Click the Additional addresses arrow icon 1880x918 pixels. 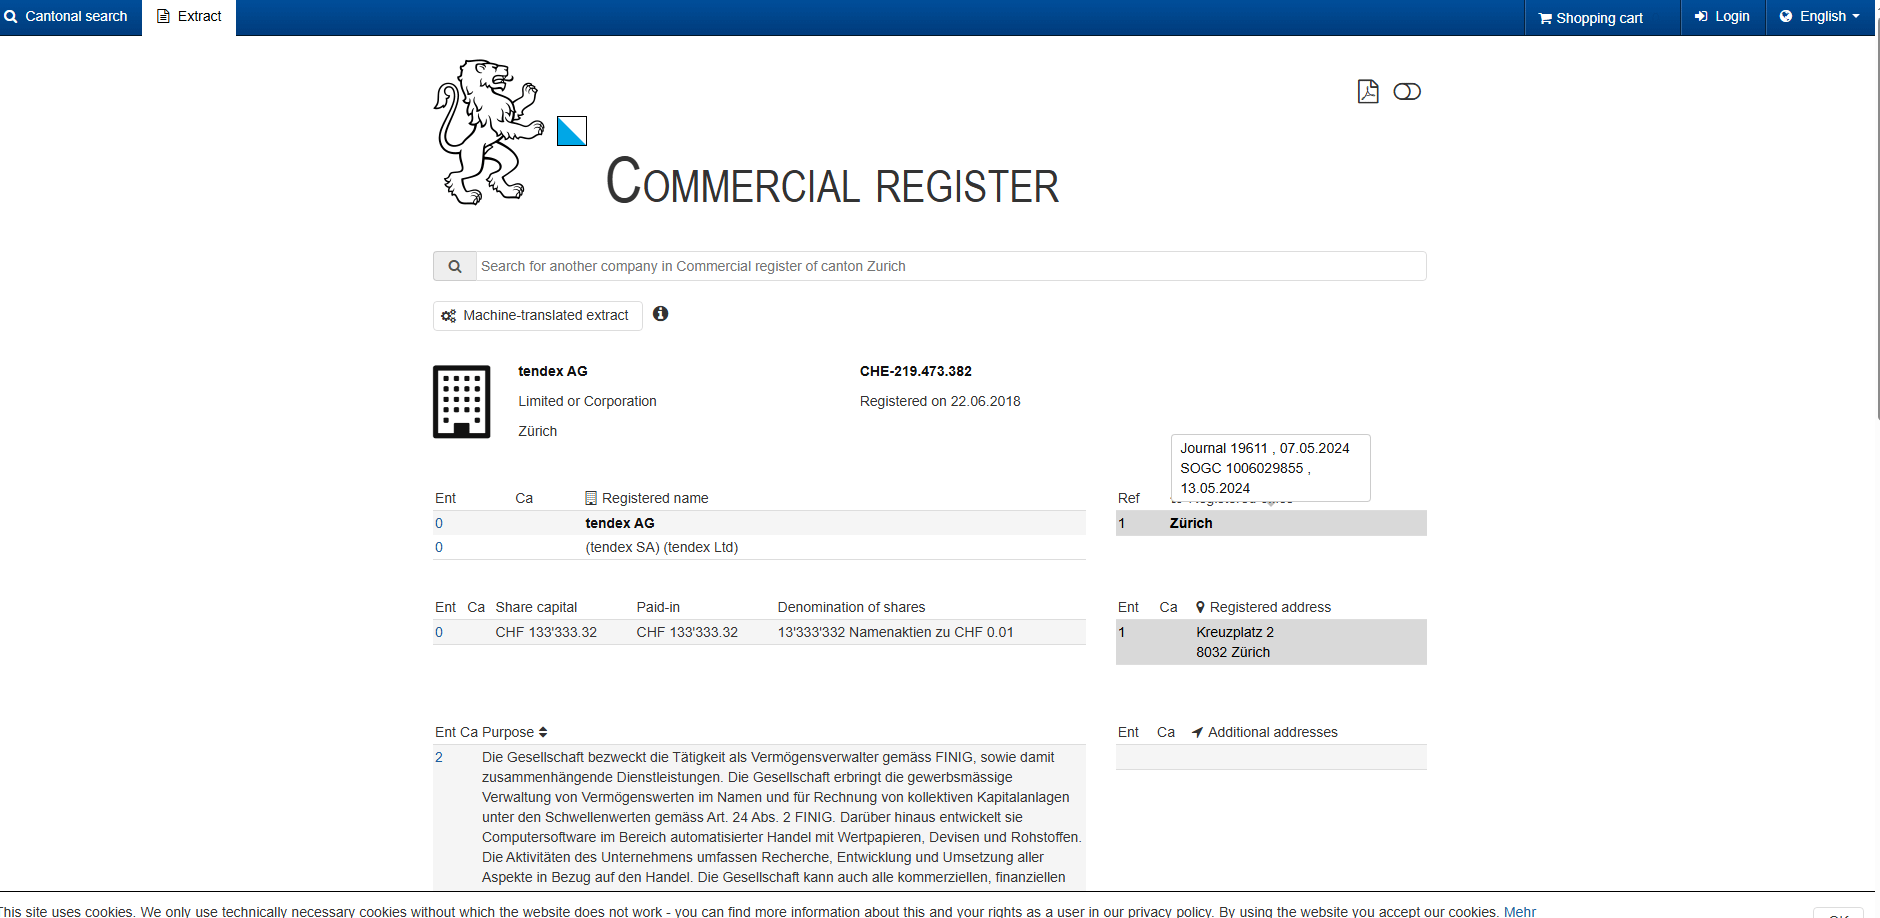tap(1197, 732)
